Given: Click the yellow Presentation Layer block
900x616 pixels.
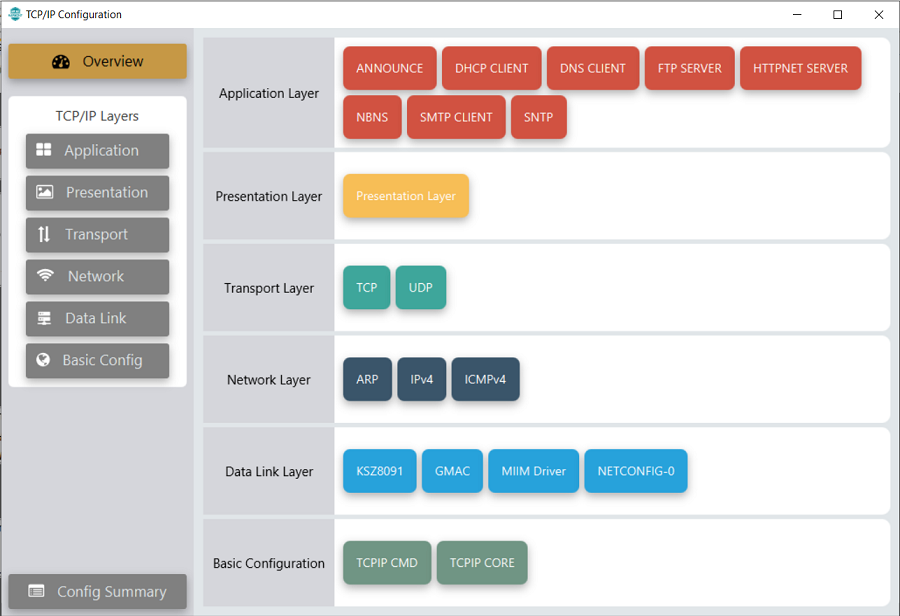Looking at the screenshot, I should pos(405,196).
